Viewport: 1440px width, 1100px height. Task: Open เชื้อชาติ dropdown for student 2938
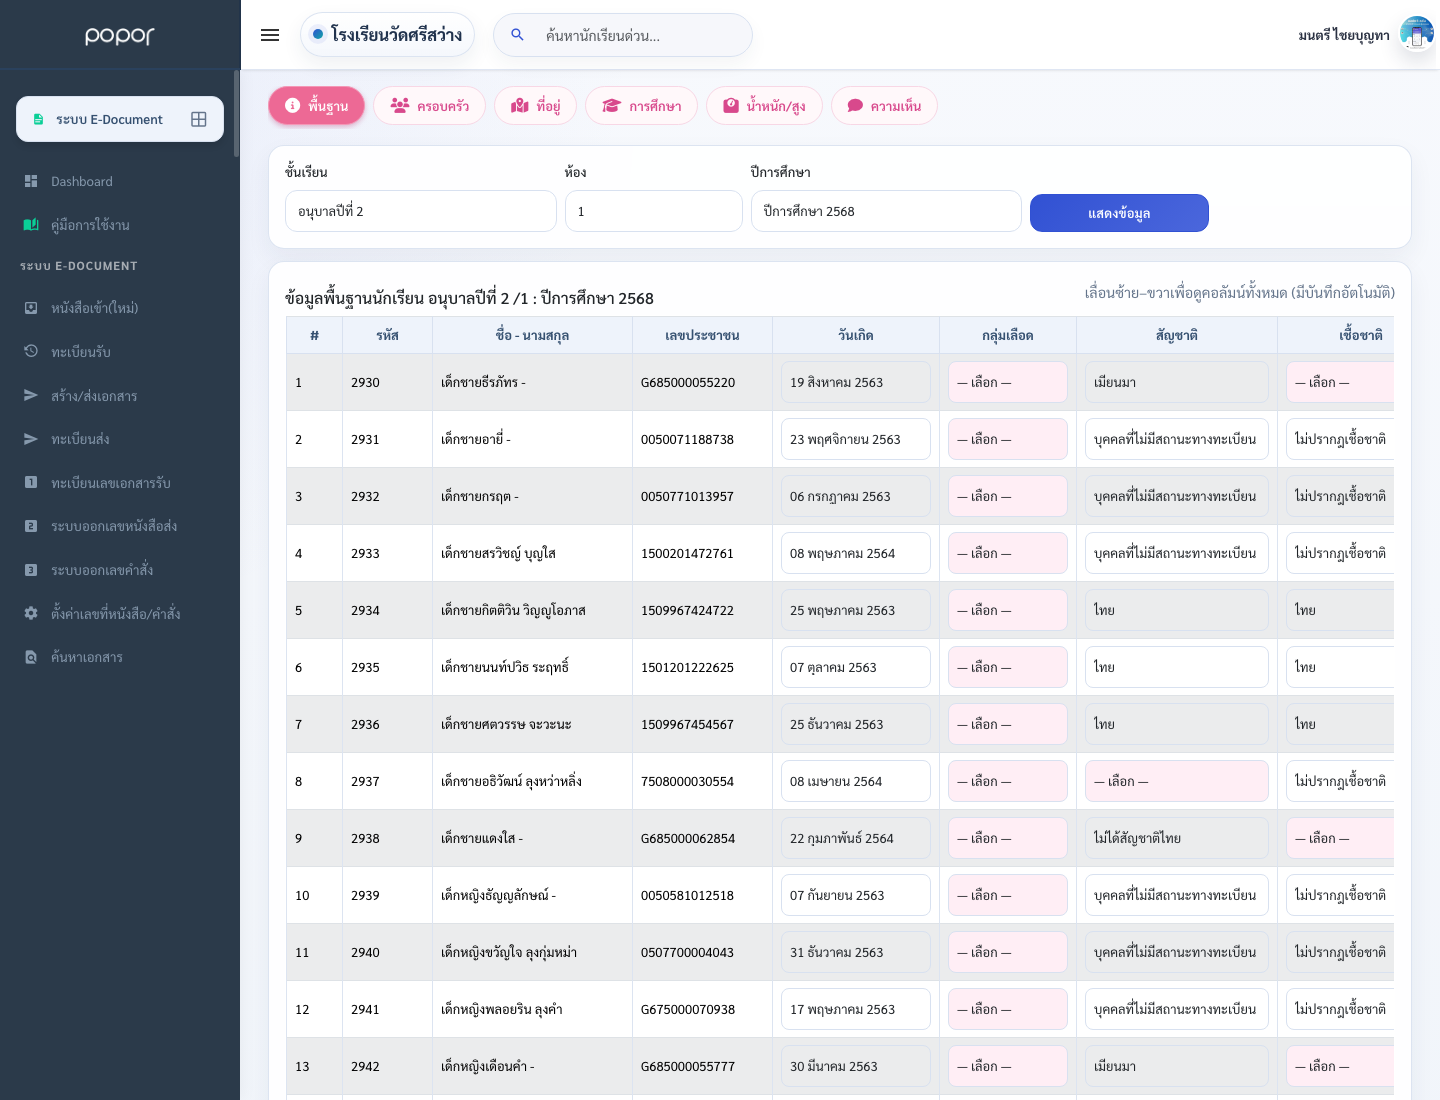coord(1340,838)
